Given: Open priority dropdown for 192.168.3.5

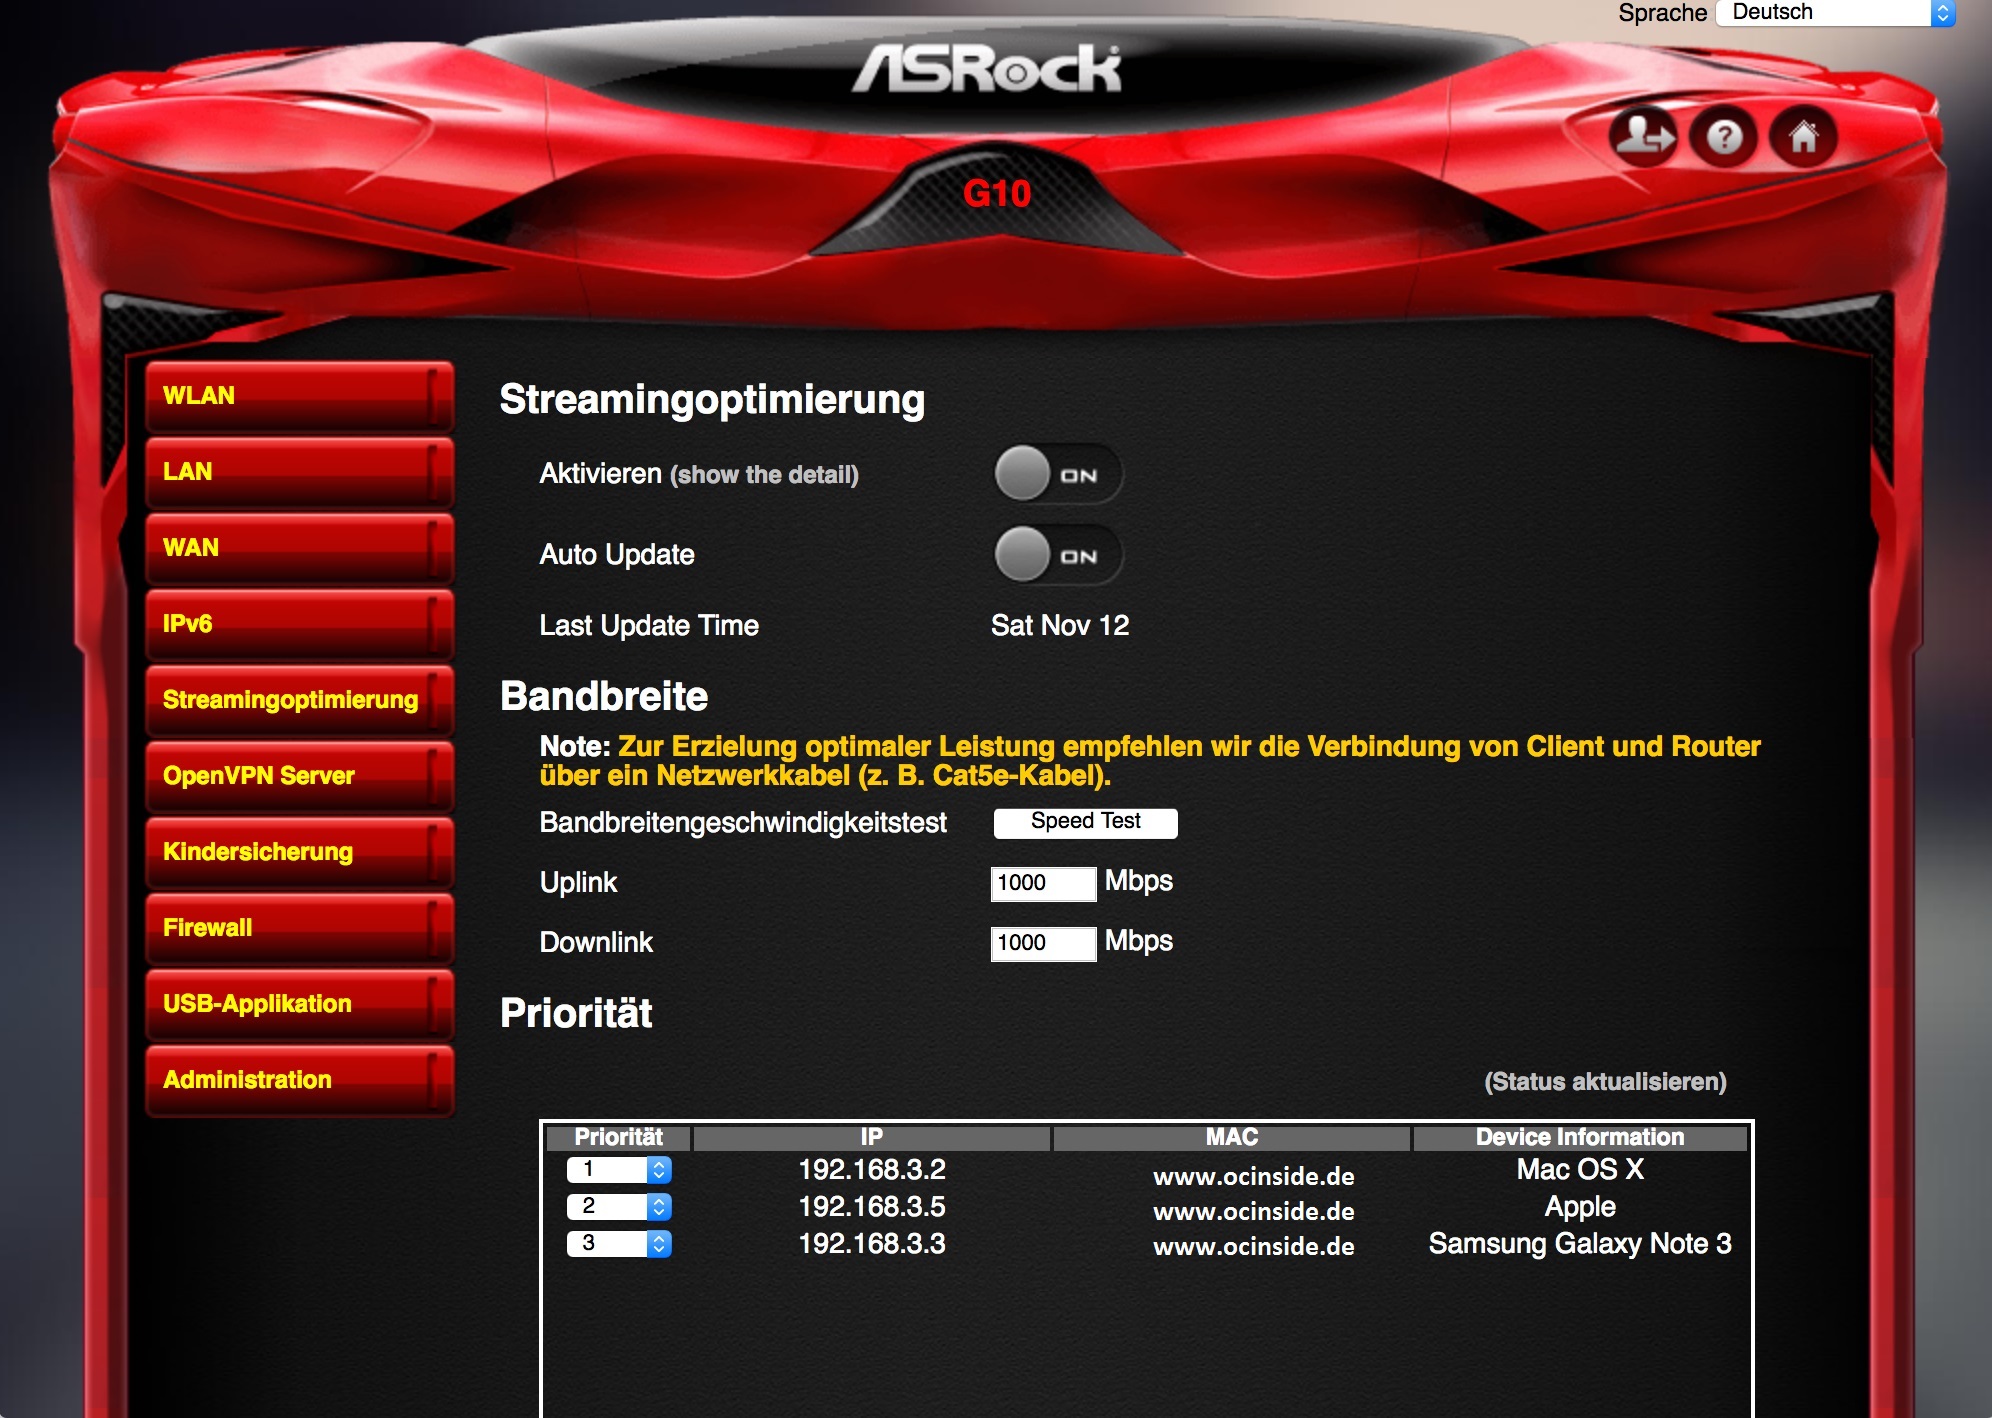Looking at the screenshot, I should 619,1206.
